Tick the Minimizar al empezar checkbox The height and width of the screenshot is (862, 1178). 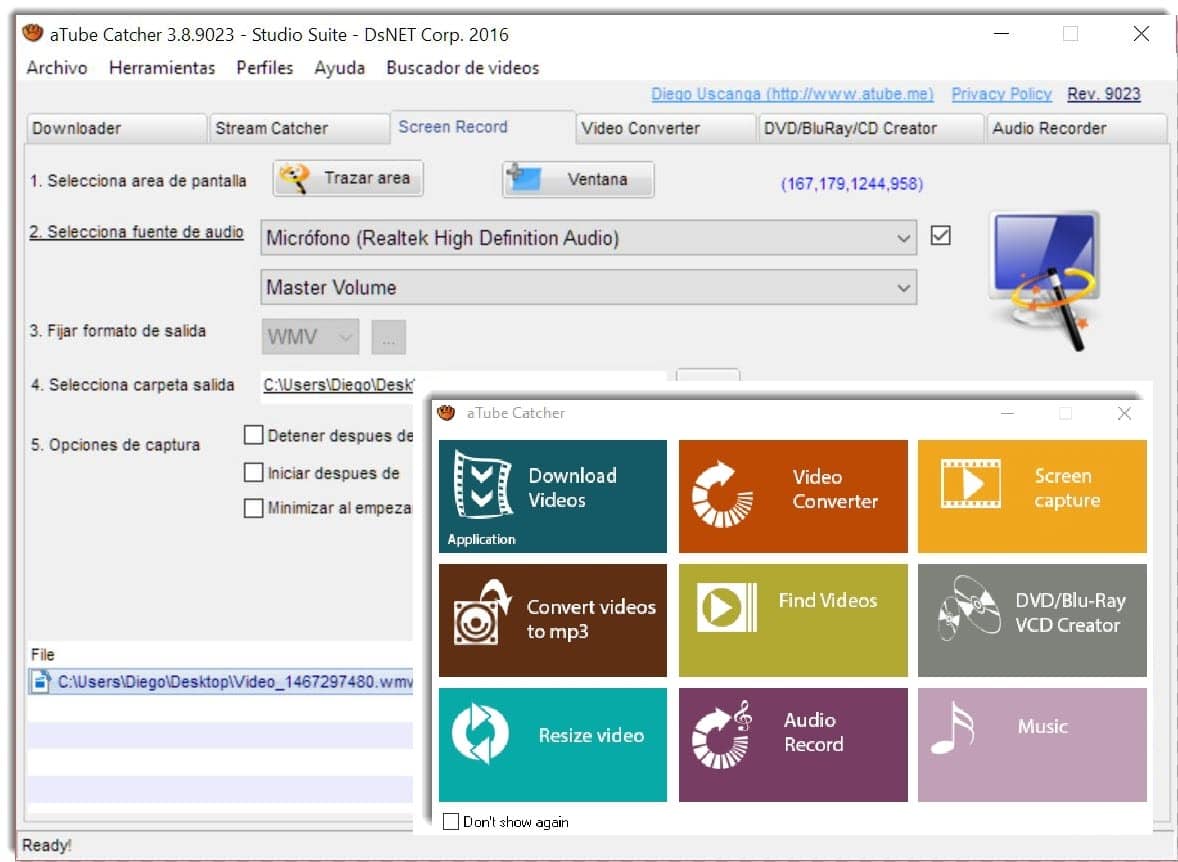click(x=254, y=508)
